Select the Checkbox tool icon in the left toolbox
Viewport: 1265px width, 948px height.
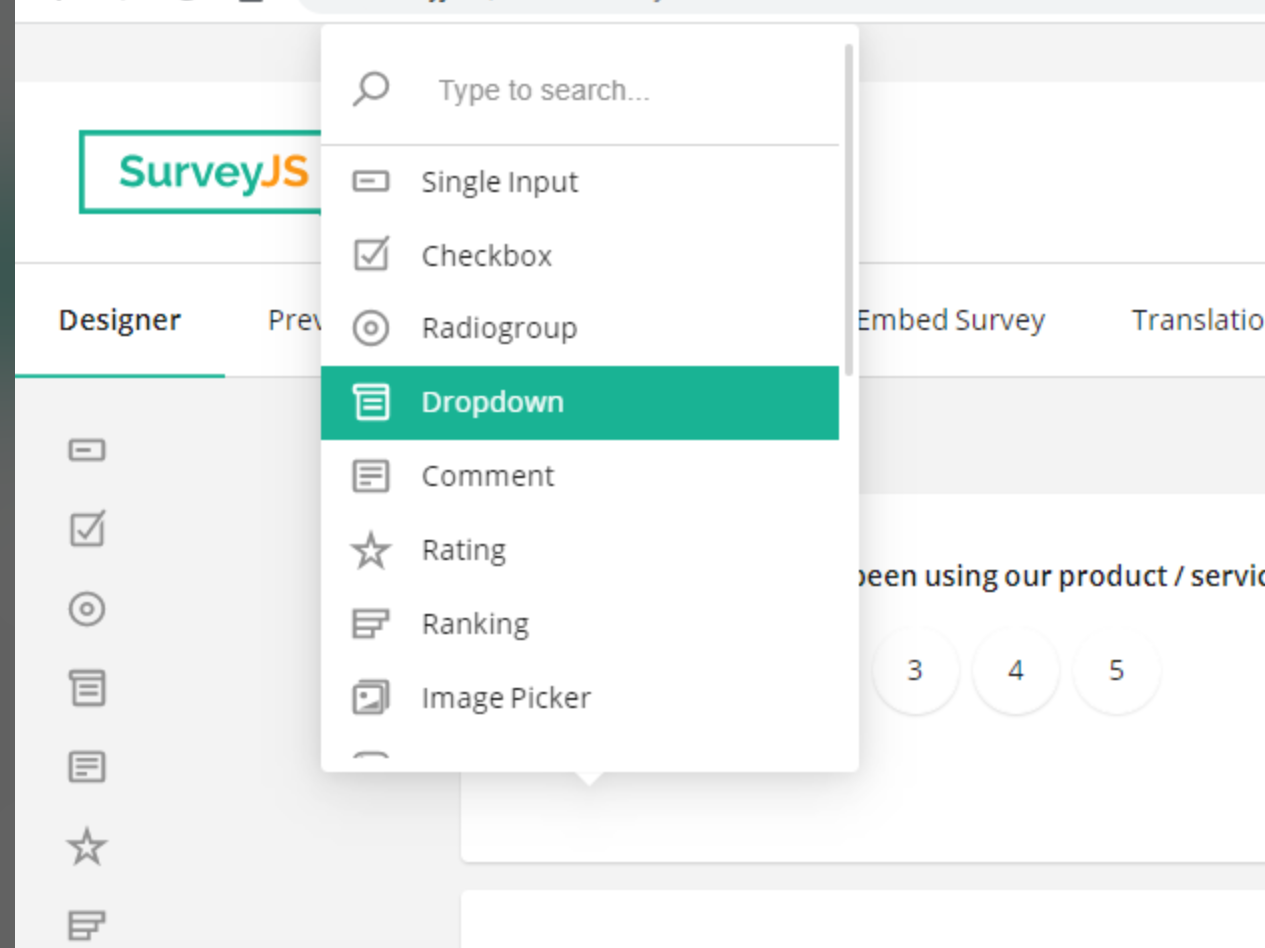click(87, 529)
